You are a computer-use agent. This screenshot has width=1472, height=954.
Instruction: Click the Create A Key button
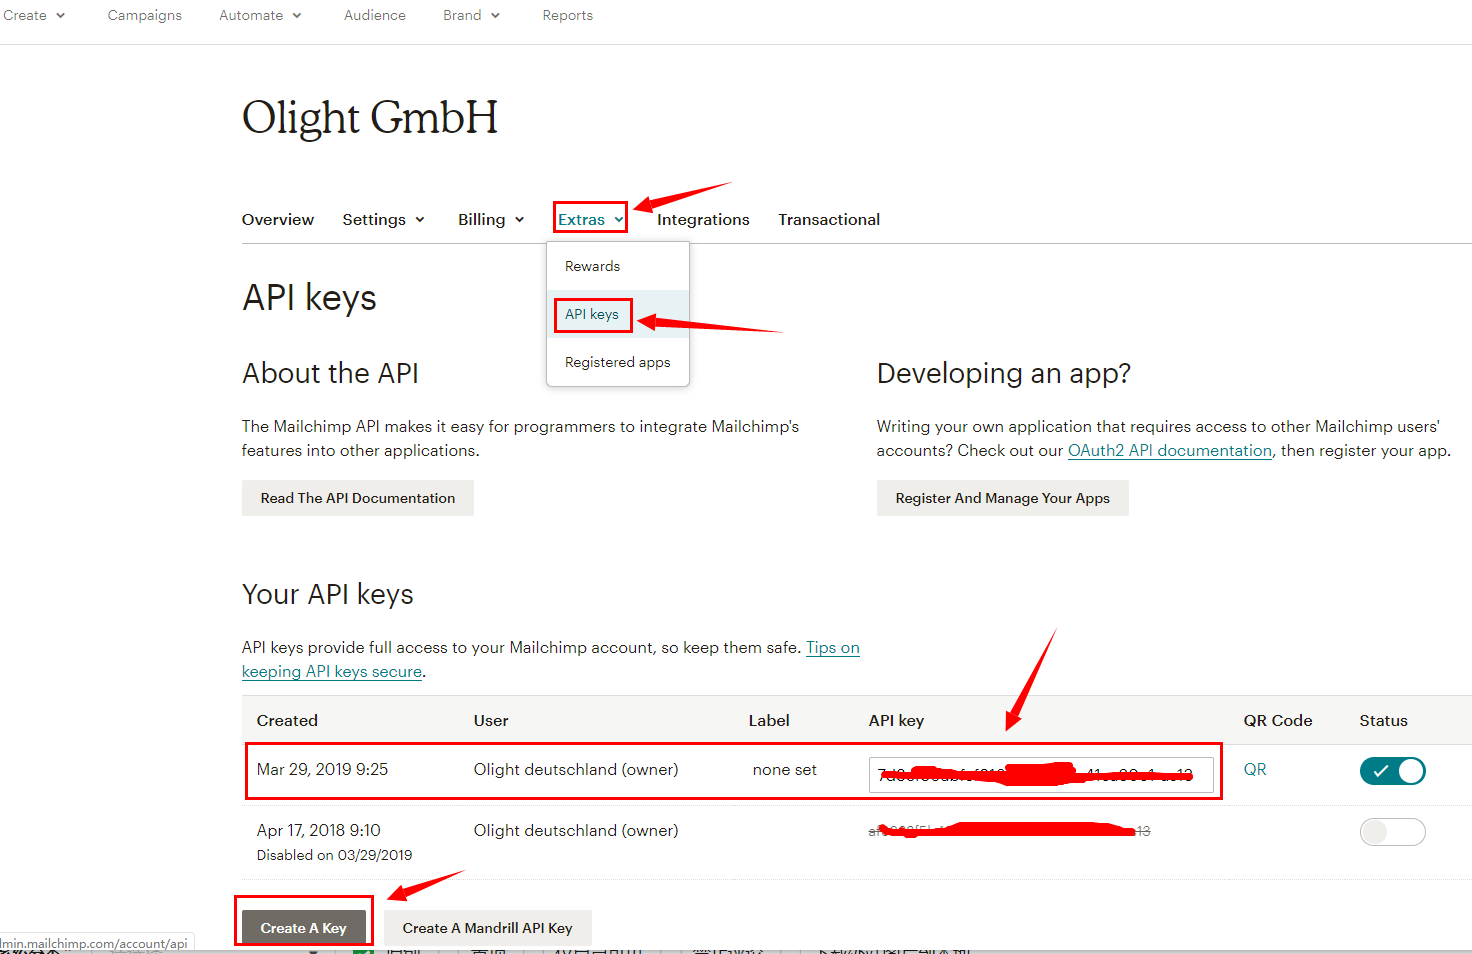coord(304,928)
